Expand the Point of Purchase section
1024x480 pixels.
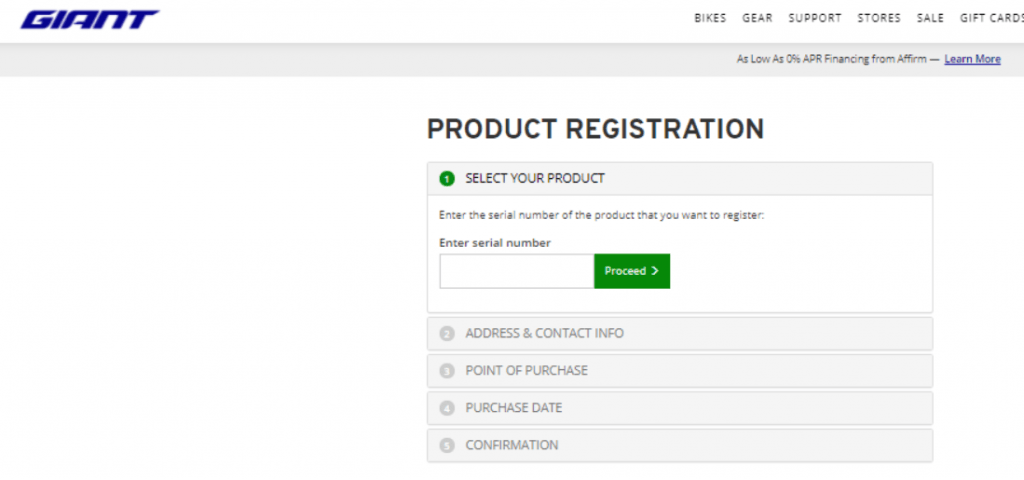680,371
